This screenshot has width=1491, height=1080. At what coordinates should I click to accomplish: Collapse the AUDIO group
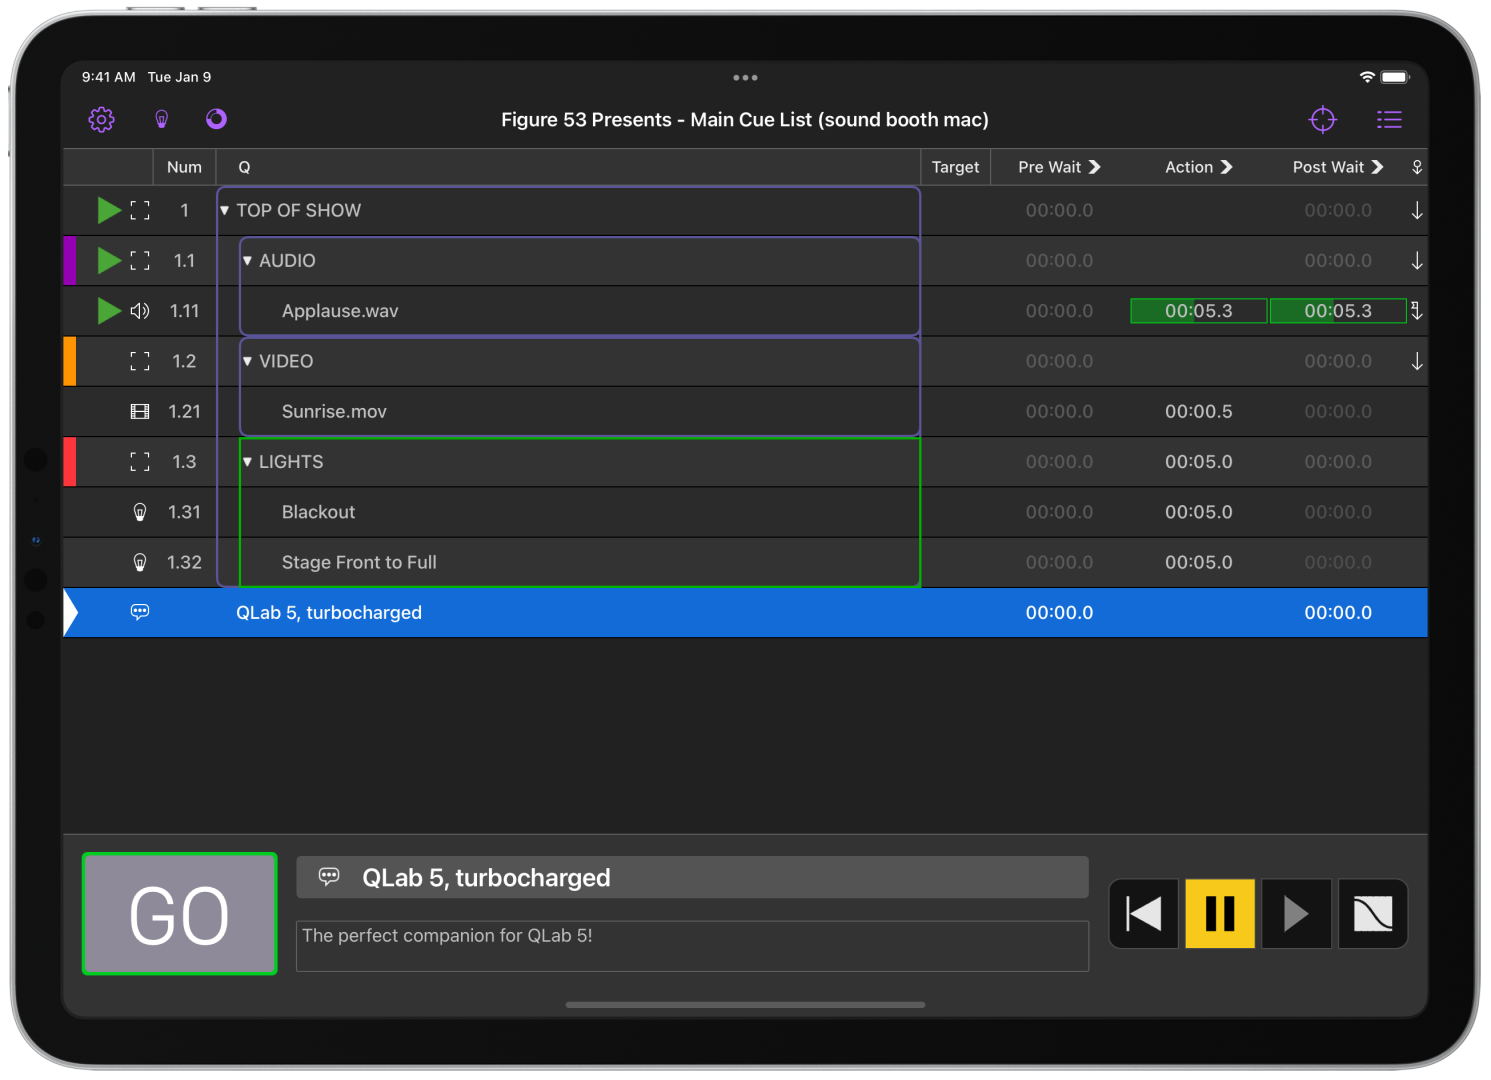point(247,261)
